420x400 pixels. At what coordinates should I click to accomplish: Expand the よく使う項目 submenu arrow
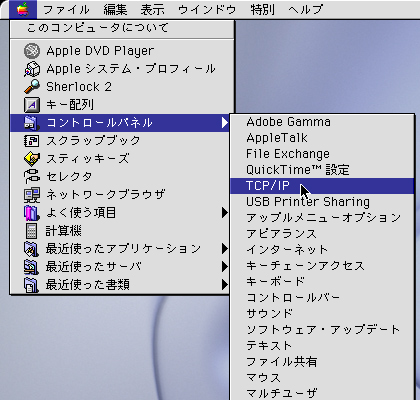pos(225,212)
